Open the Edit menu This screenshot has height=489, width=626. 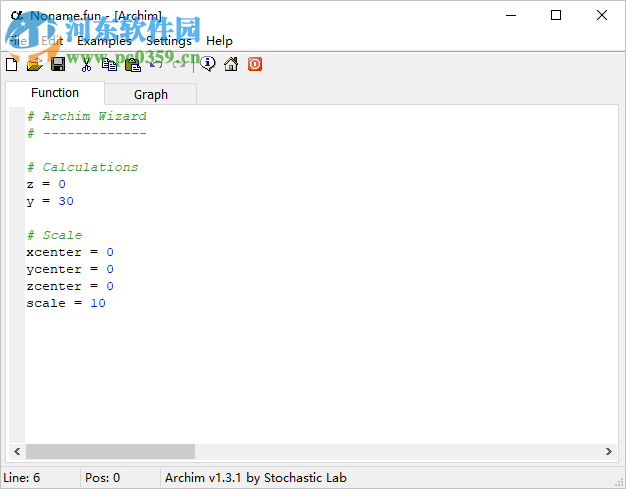tap(52, 41)
